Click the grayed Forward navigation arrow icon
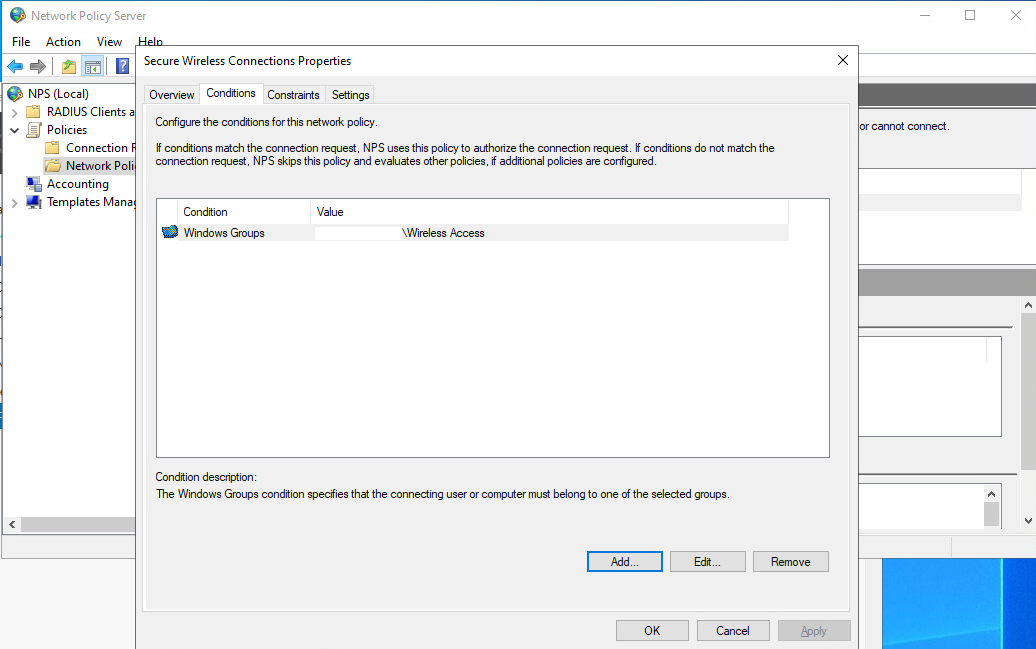 tap(38, 67)
